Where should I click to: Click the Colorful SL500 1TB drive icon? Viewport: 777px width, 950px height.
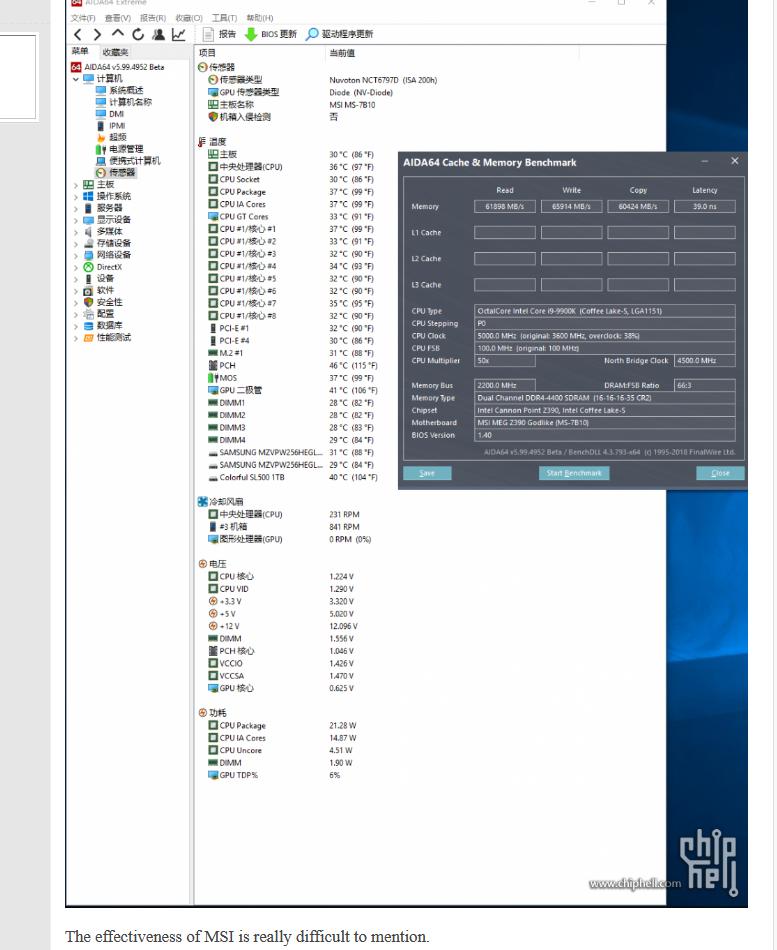point(213,477)
